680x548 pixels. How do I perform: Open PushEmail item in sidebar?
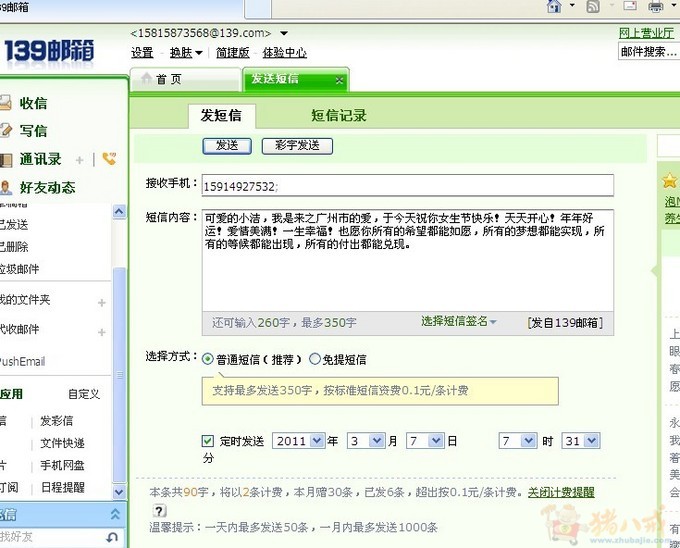(x=22, y=362)
